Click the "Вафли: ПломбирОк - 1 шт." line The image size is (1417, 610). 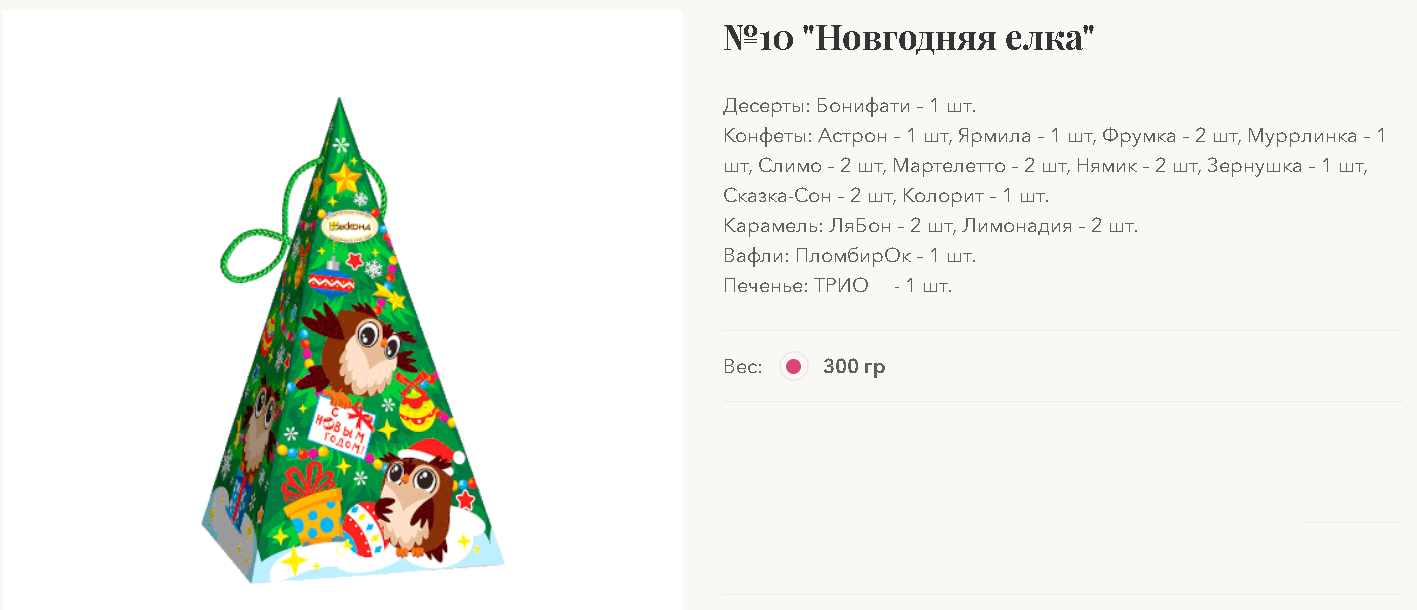[x=849, y=256]
